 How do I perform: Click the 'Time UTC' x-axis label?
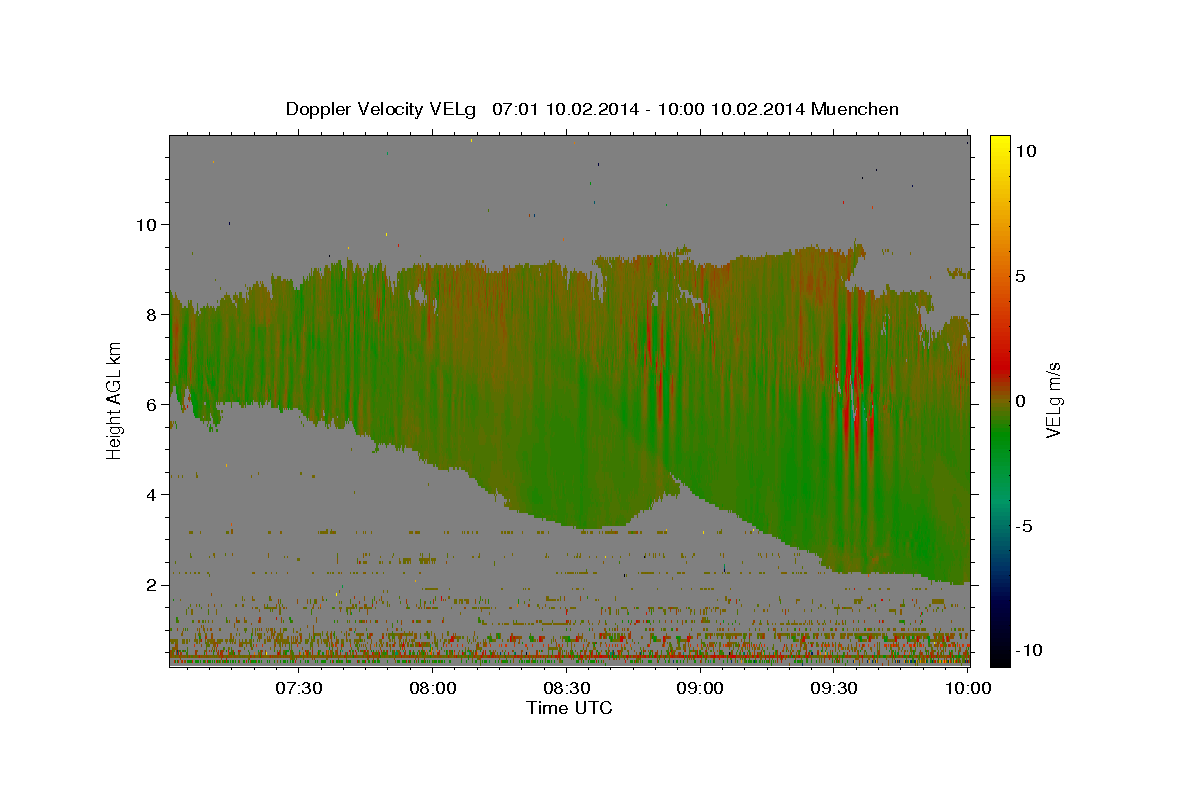click(x=569, y=708)
